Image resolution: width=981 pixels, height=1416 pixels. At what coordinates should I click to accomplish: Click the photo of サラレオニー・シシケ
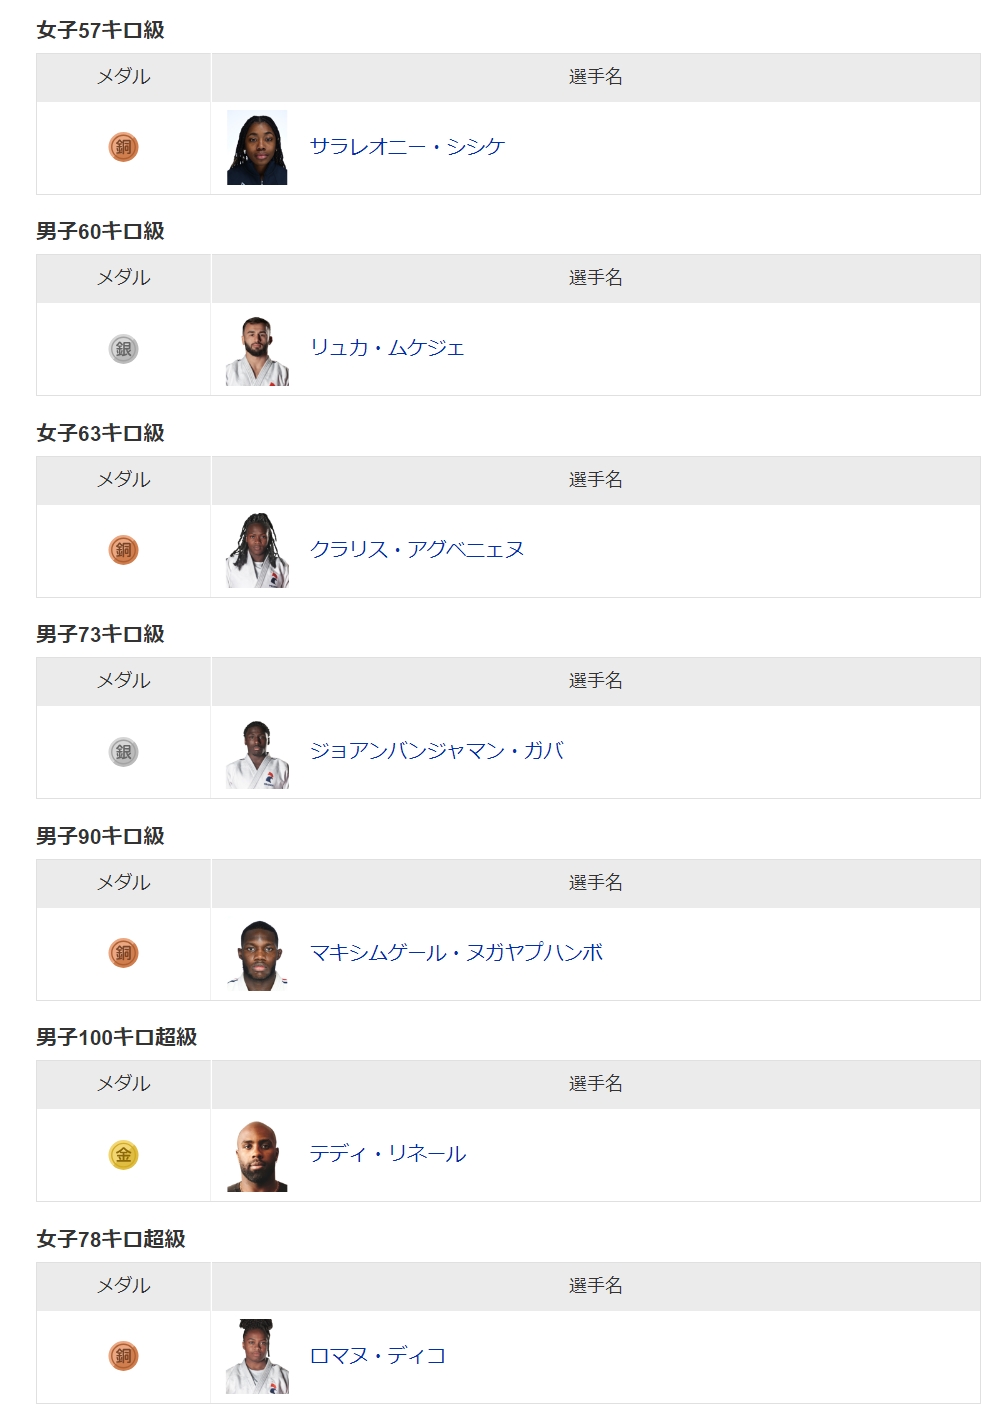point(257,148)
